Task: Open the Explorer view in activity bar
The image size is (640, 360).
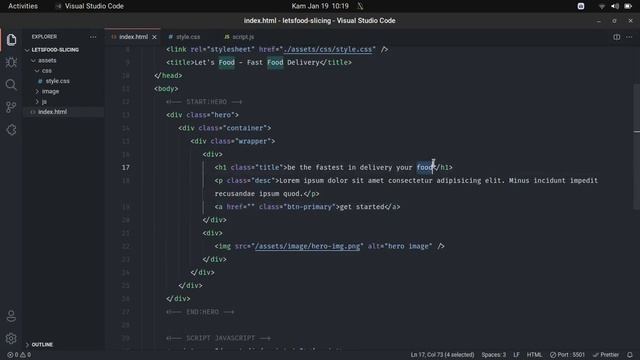Action: pyautogui.click(x=11, y=40)
